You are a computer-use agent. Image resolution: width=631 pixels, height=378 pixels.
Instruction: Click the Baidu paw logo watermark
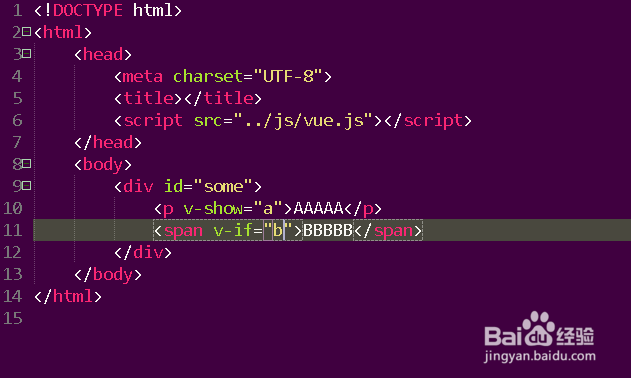tap(538, 328)
